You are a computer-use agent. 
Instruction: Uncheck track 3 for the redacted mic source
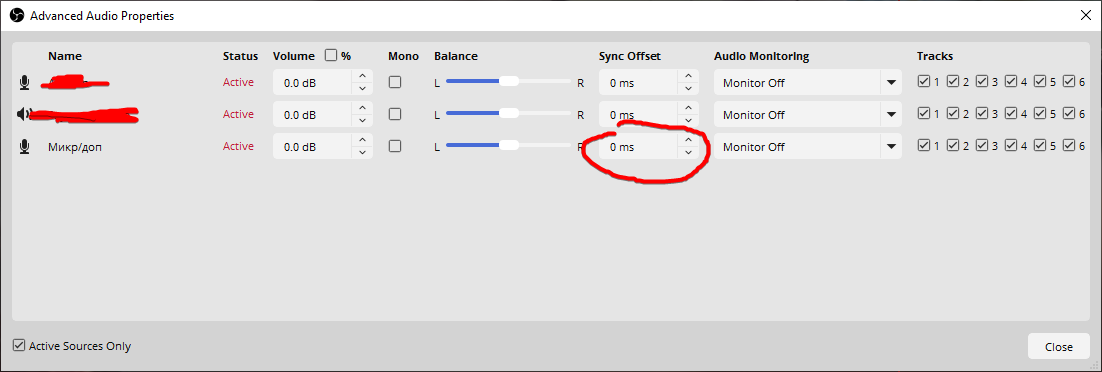[982, 82]
